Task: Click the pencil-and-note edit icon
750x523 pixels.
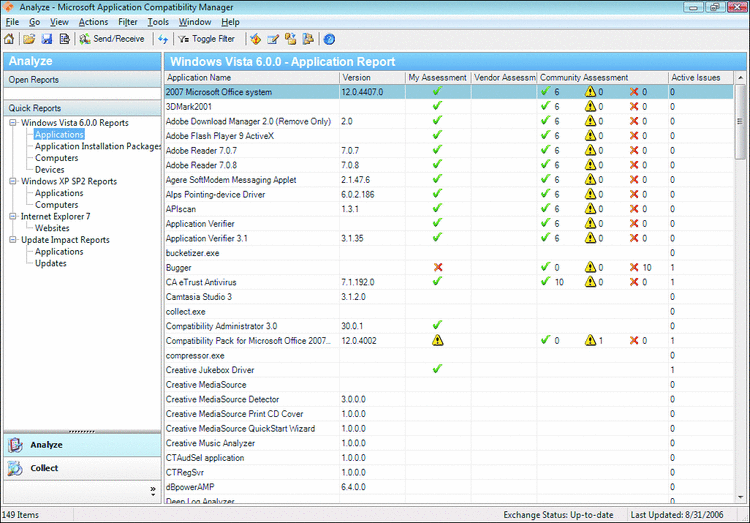Action: point(273,39)
